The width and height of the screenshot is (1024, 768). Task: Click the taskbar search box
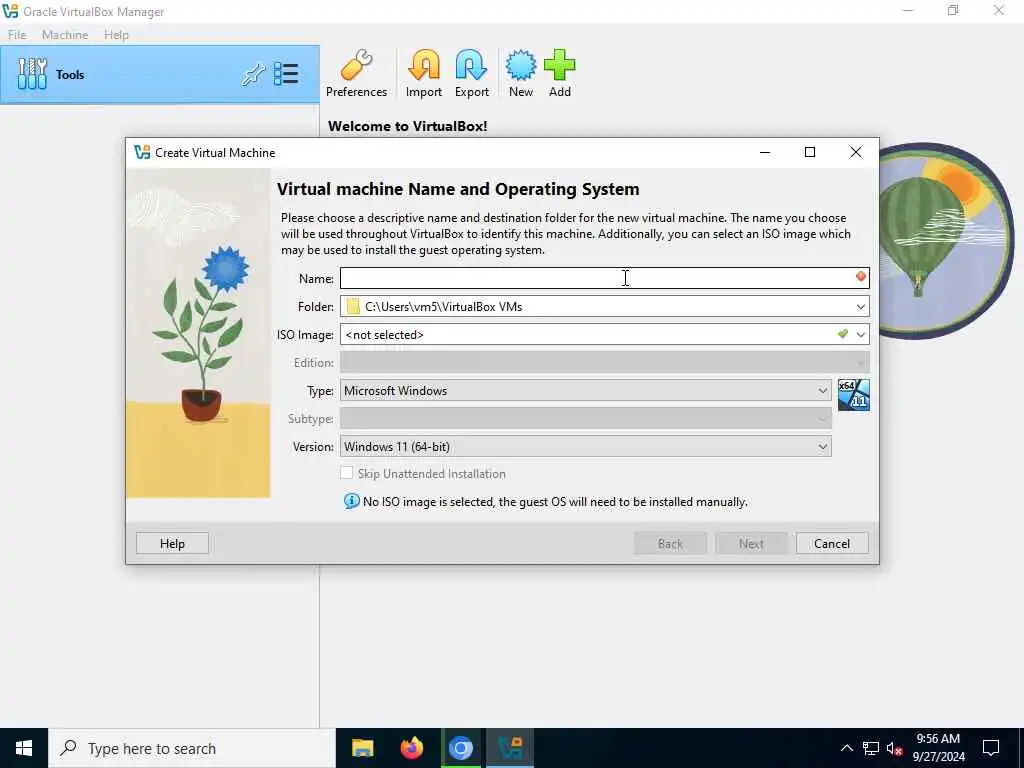point(191,748)
